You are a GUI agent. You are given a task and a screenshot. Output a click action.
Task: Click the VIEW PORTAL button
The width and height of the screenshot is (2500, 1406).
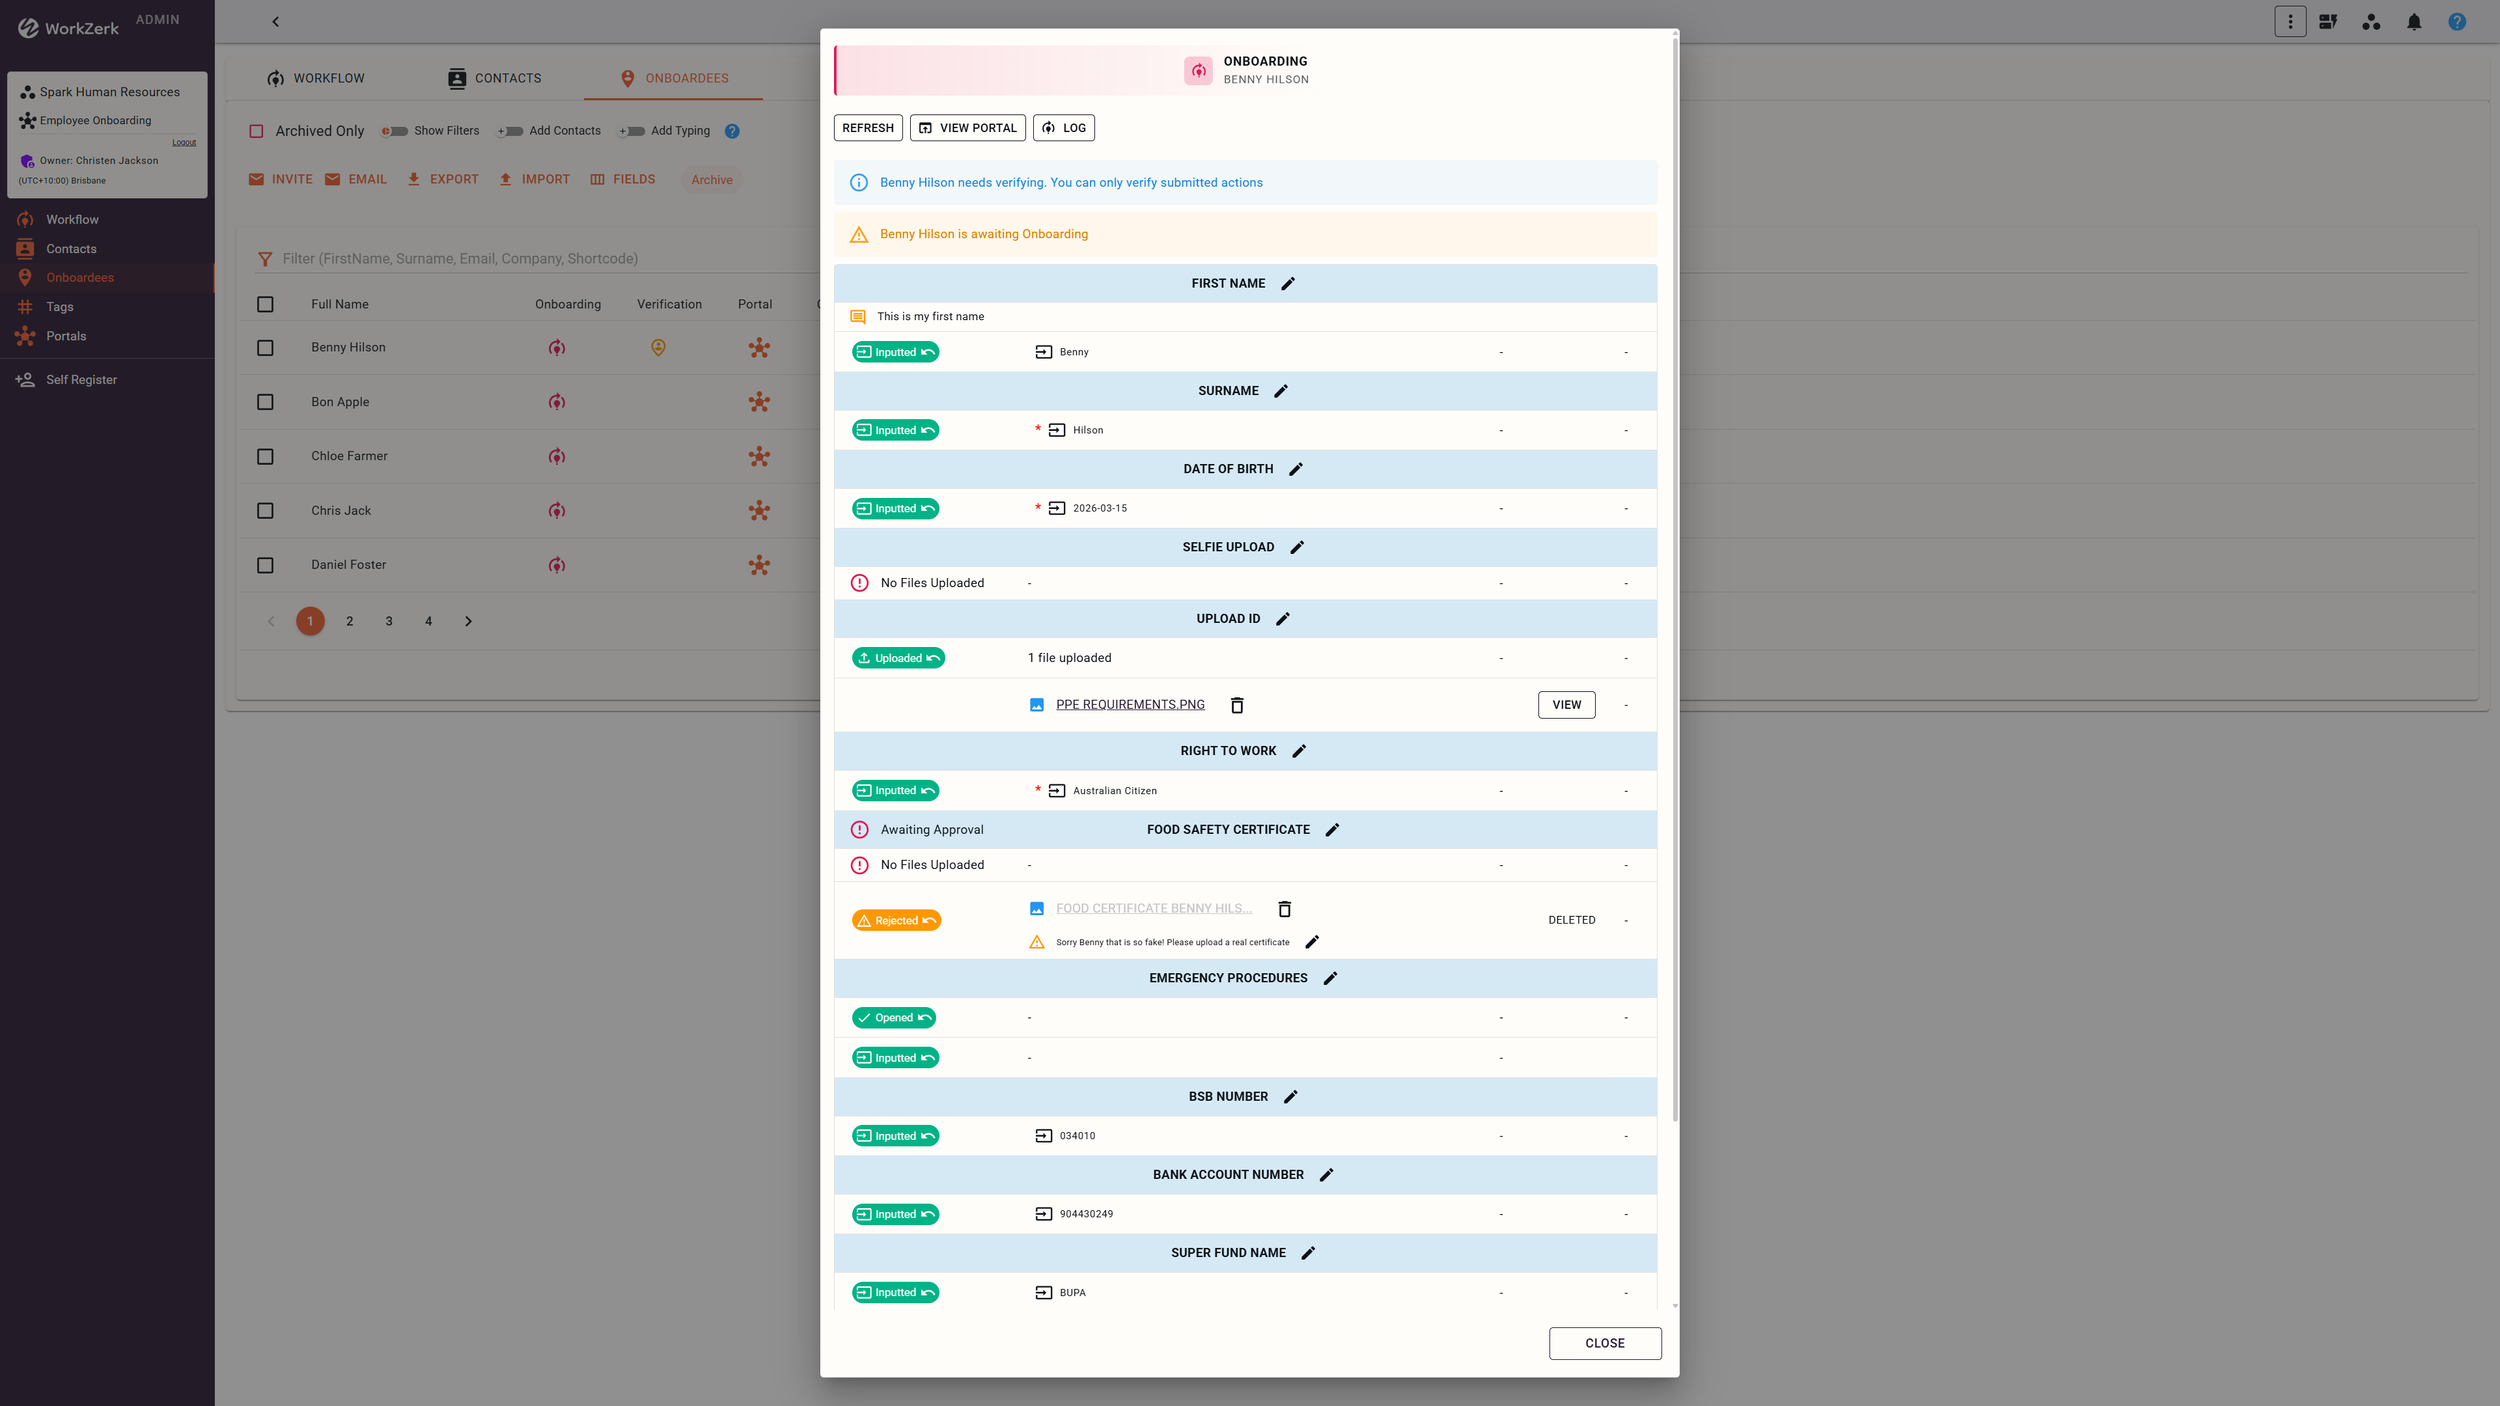967,128
